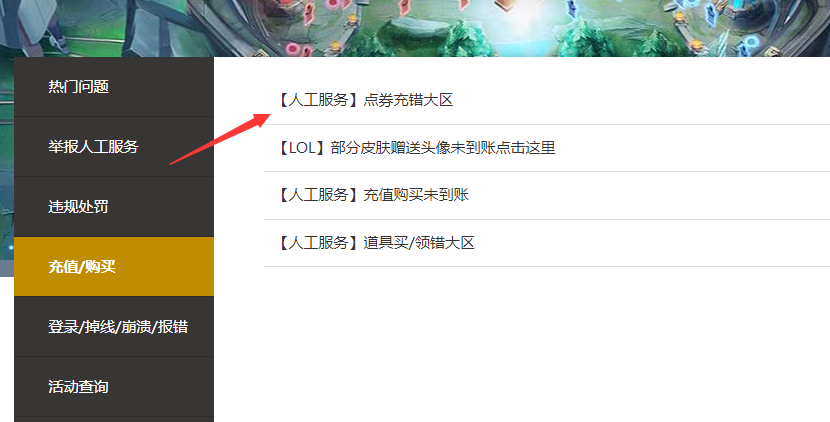
Task: Select the highlighted 充值/购买 category
Action: (x=114, y=266)
